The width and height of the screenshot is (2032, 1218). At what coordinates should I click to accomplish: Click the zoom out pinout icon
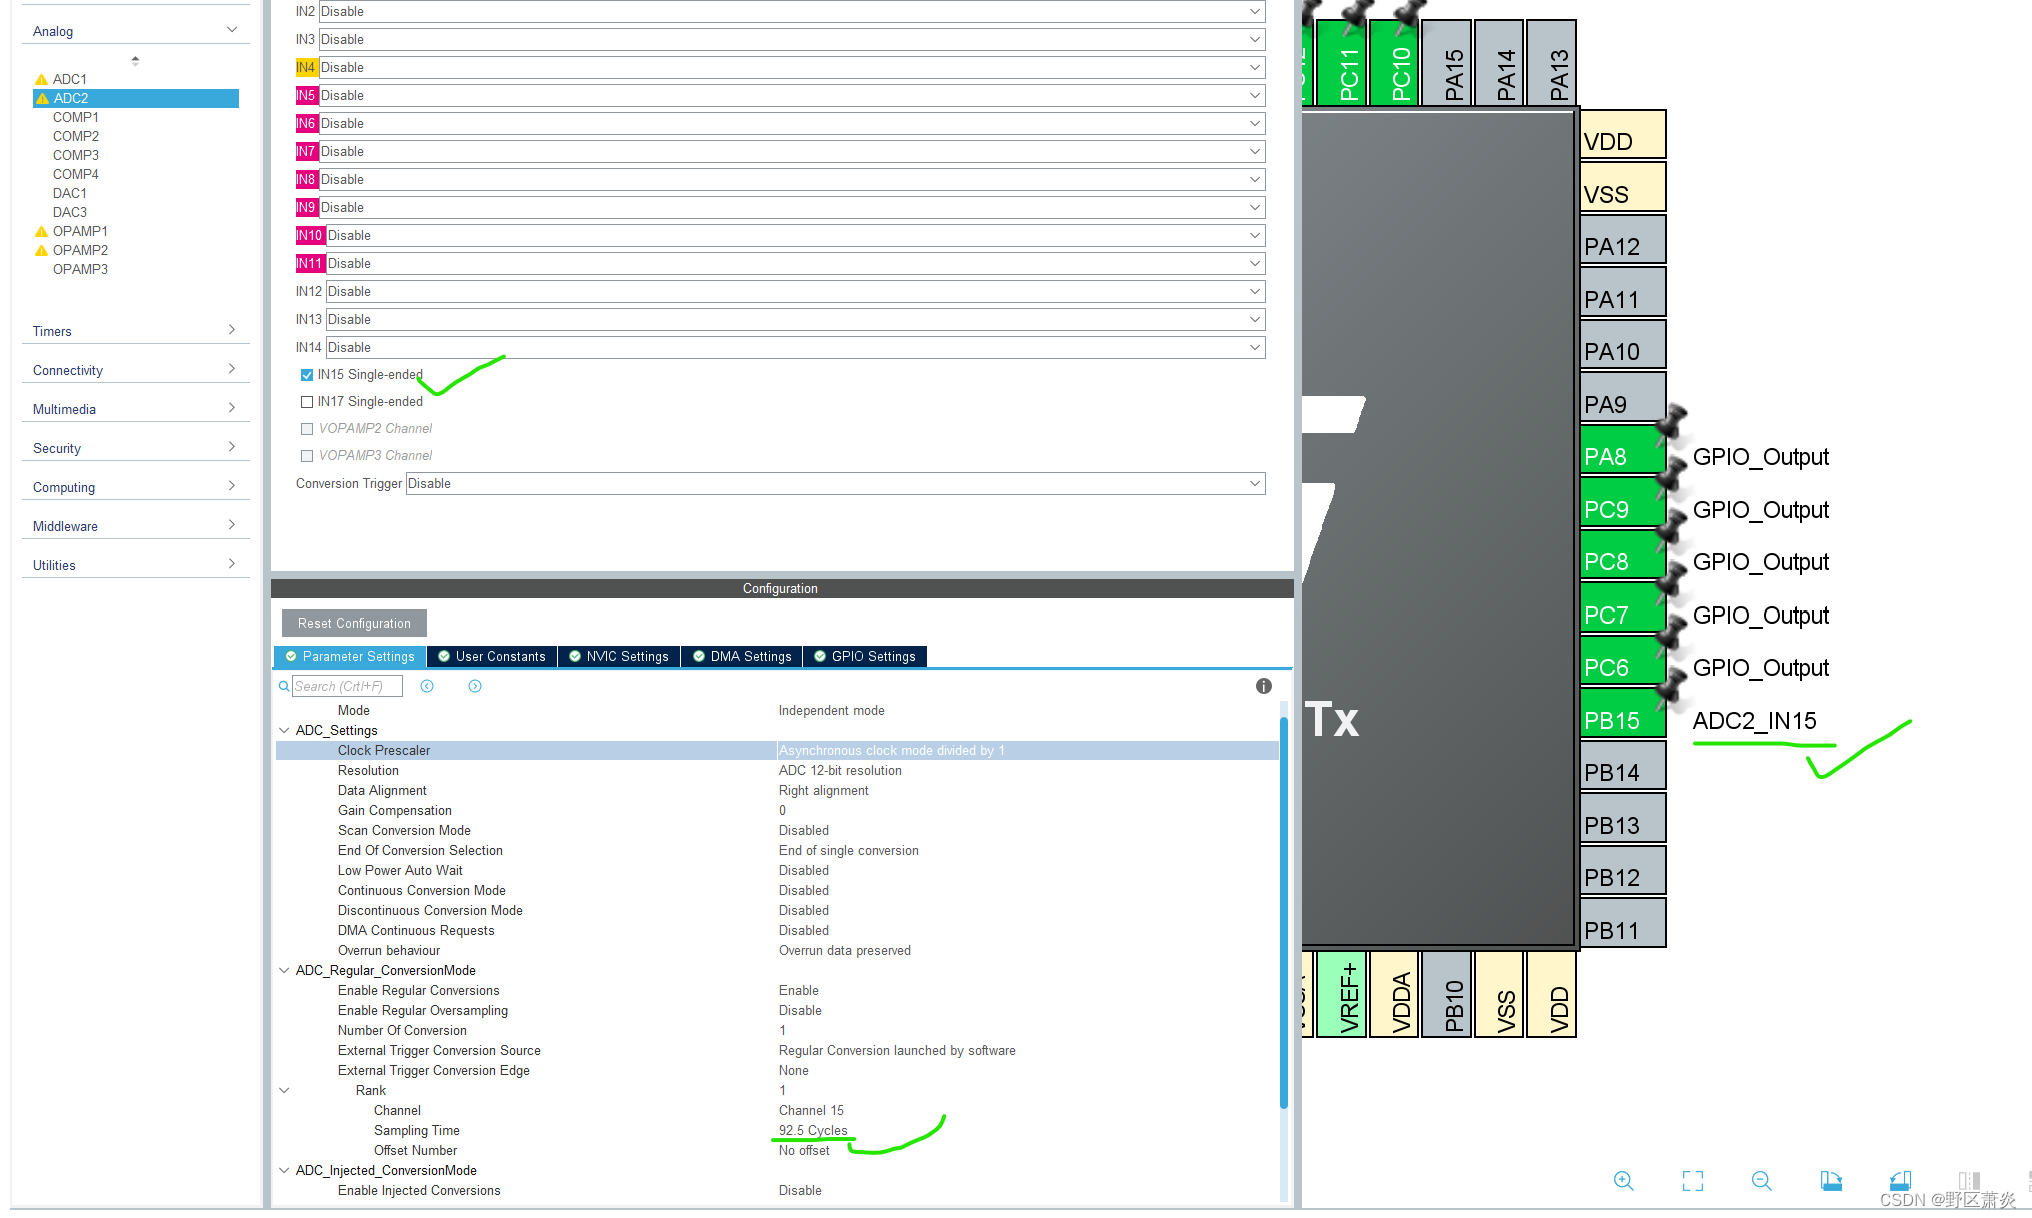[1761, 1181]
